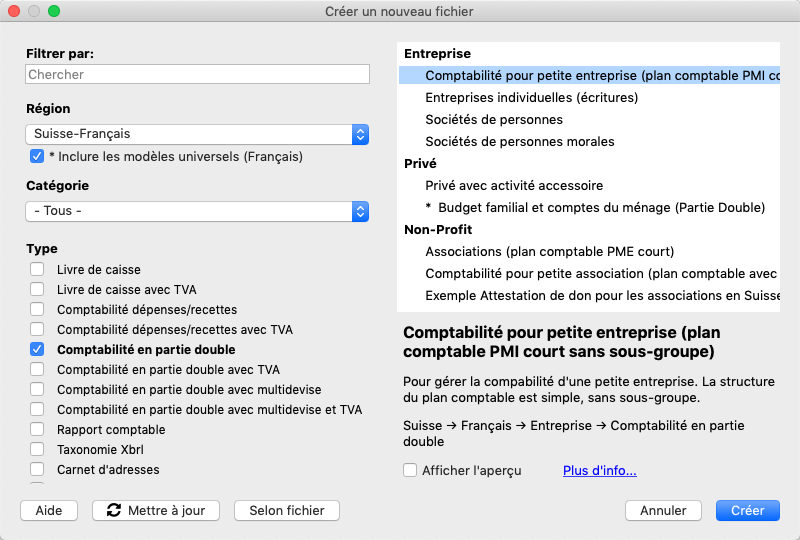Select Associations (plan comptable PME court)
Viewport: 800px width, 540px height.
coord(549,252)
